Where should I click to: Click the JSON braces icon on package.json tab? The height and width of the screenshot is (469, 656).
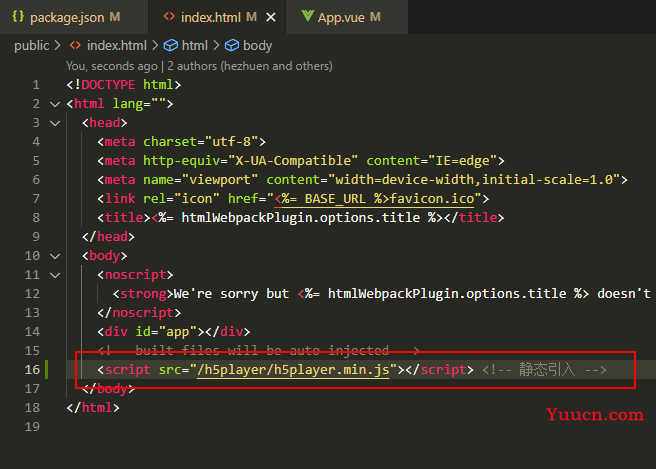click(18, 17)
